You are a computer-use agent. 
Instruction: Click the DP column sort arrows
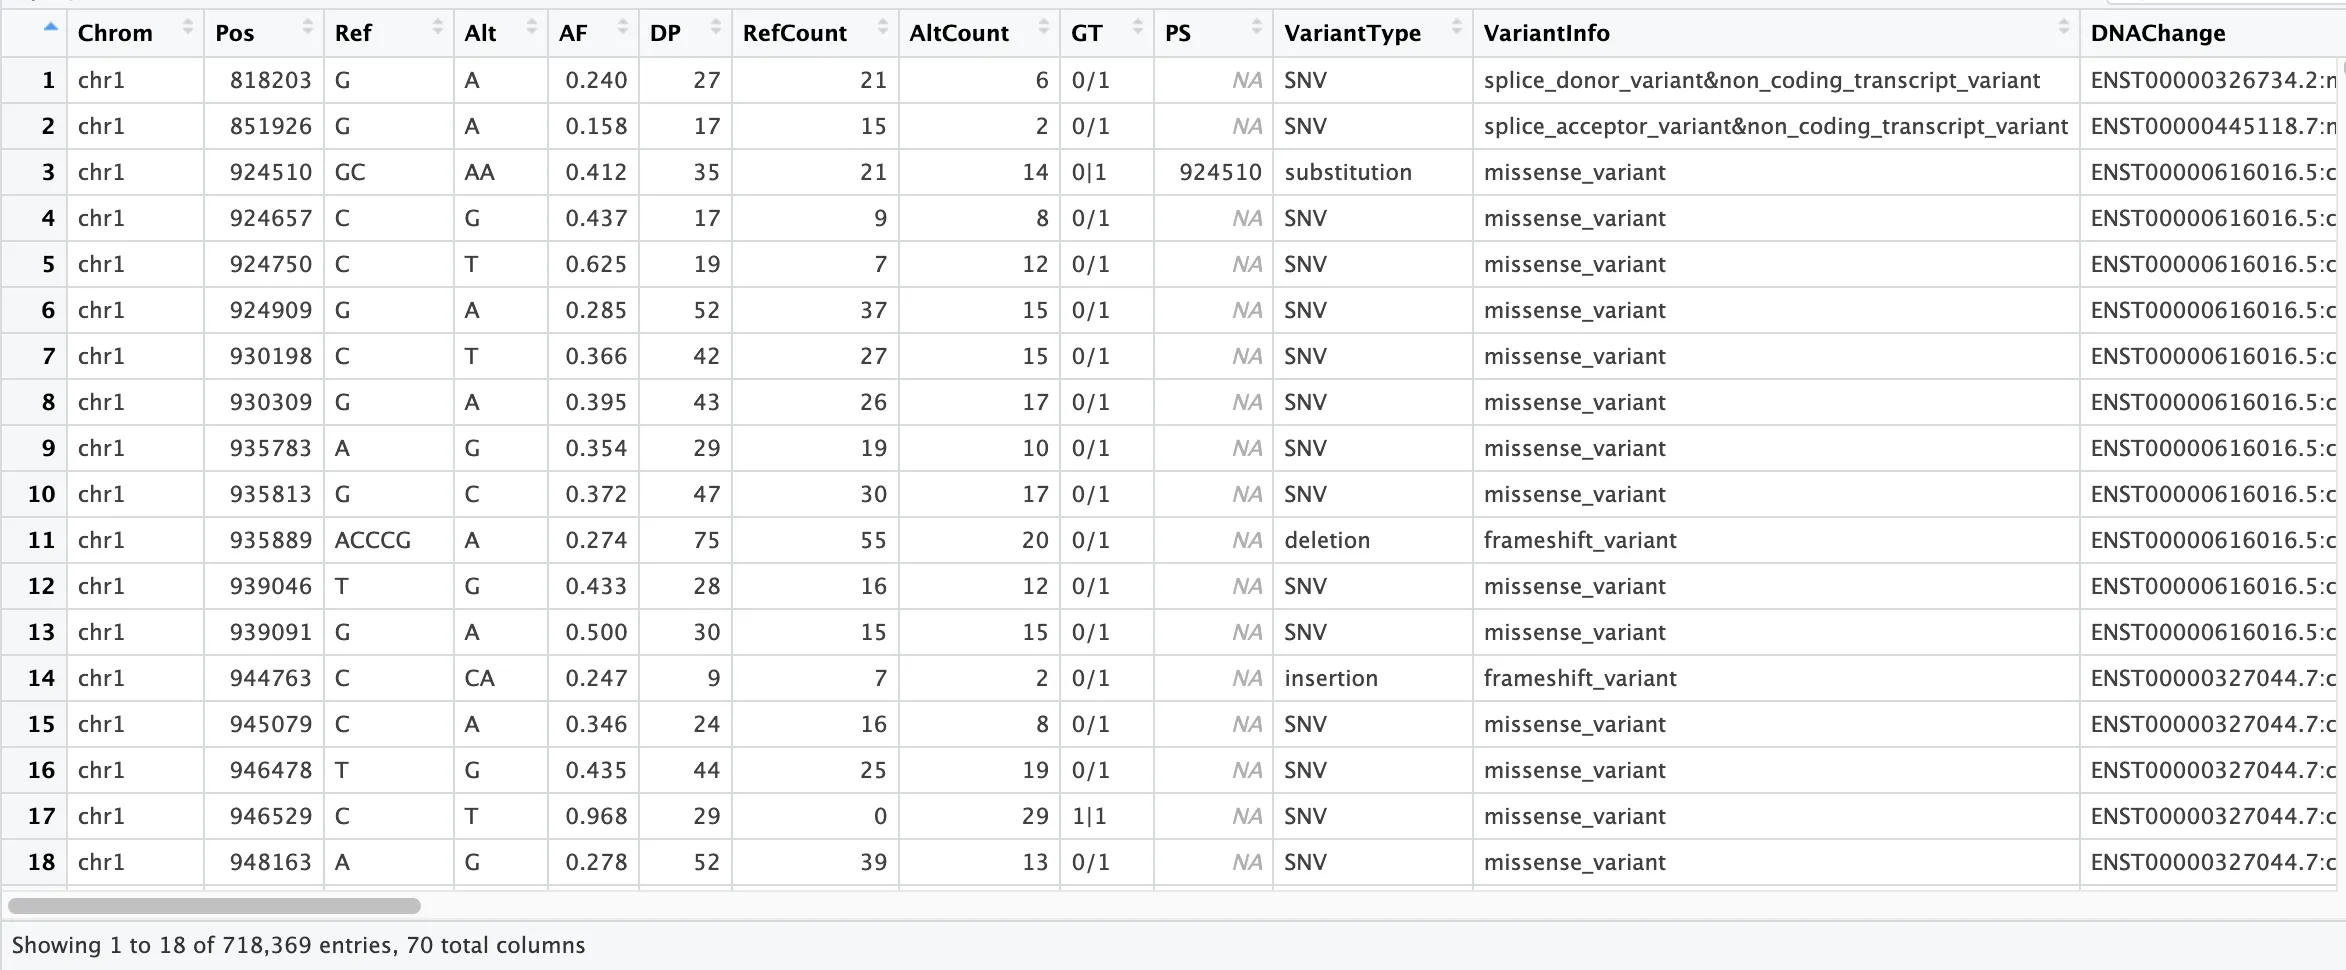(715, 28)
